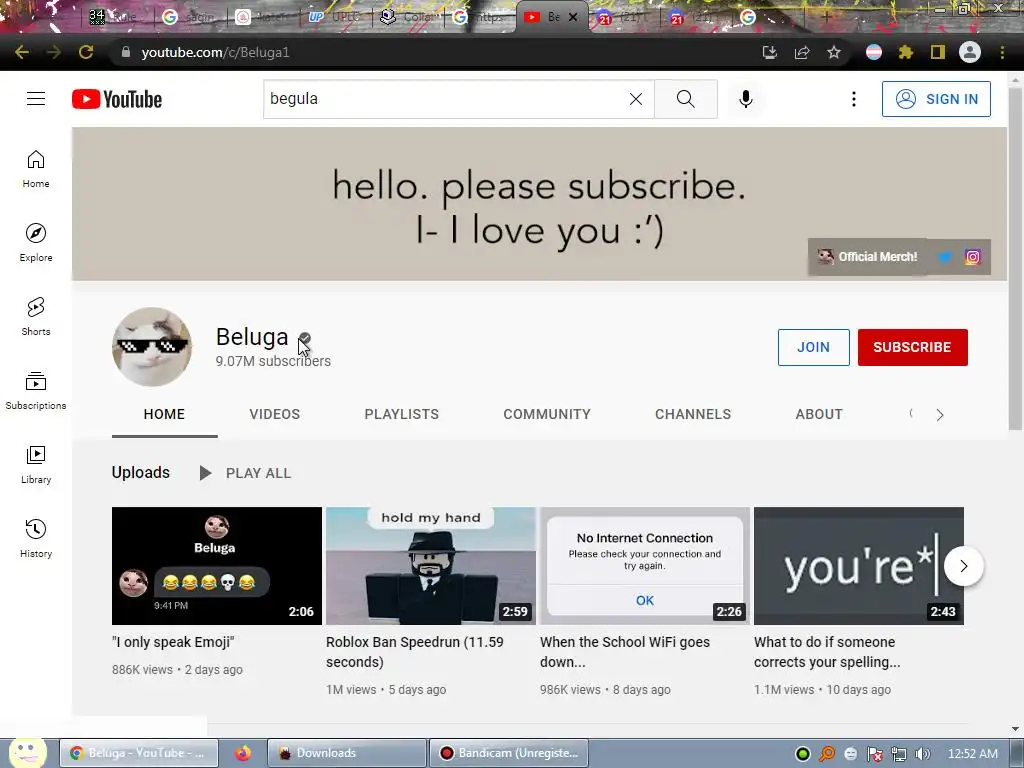This screenshot has width=1024, height=768.
Task: Open Subscriptions in the sidebar
Action: (x=36, y=391)
